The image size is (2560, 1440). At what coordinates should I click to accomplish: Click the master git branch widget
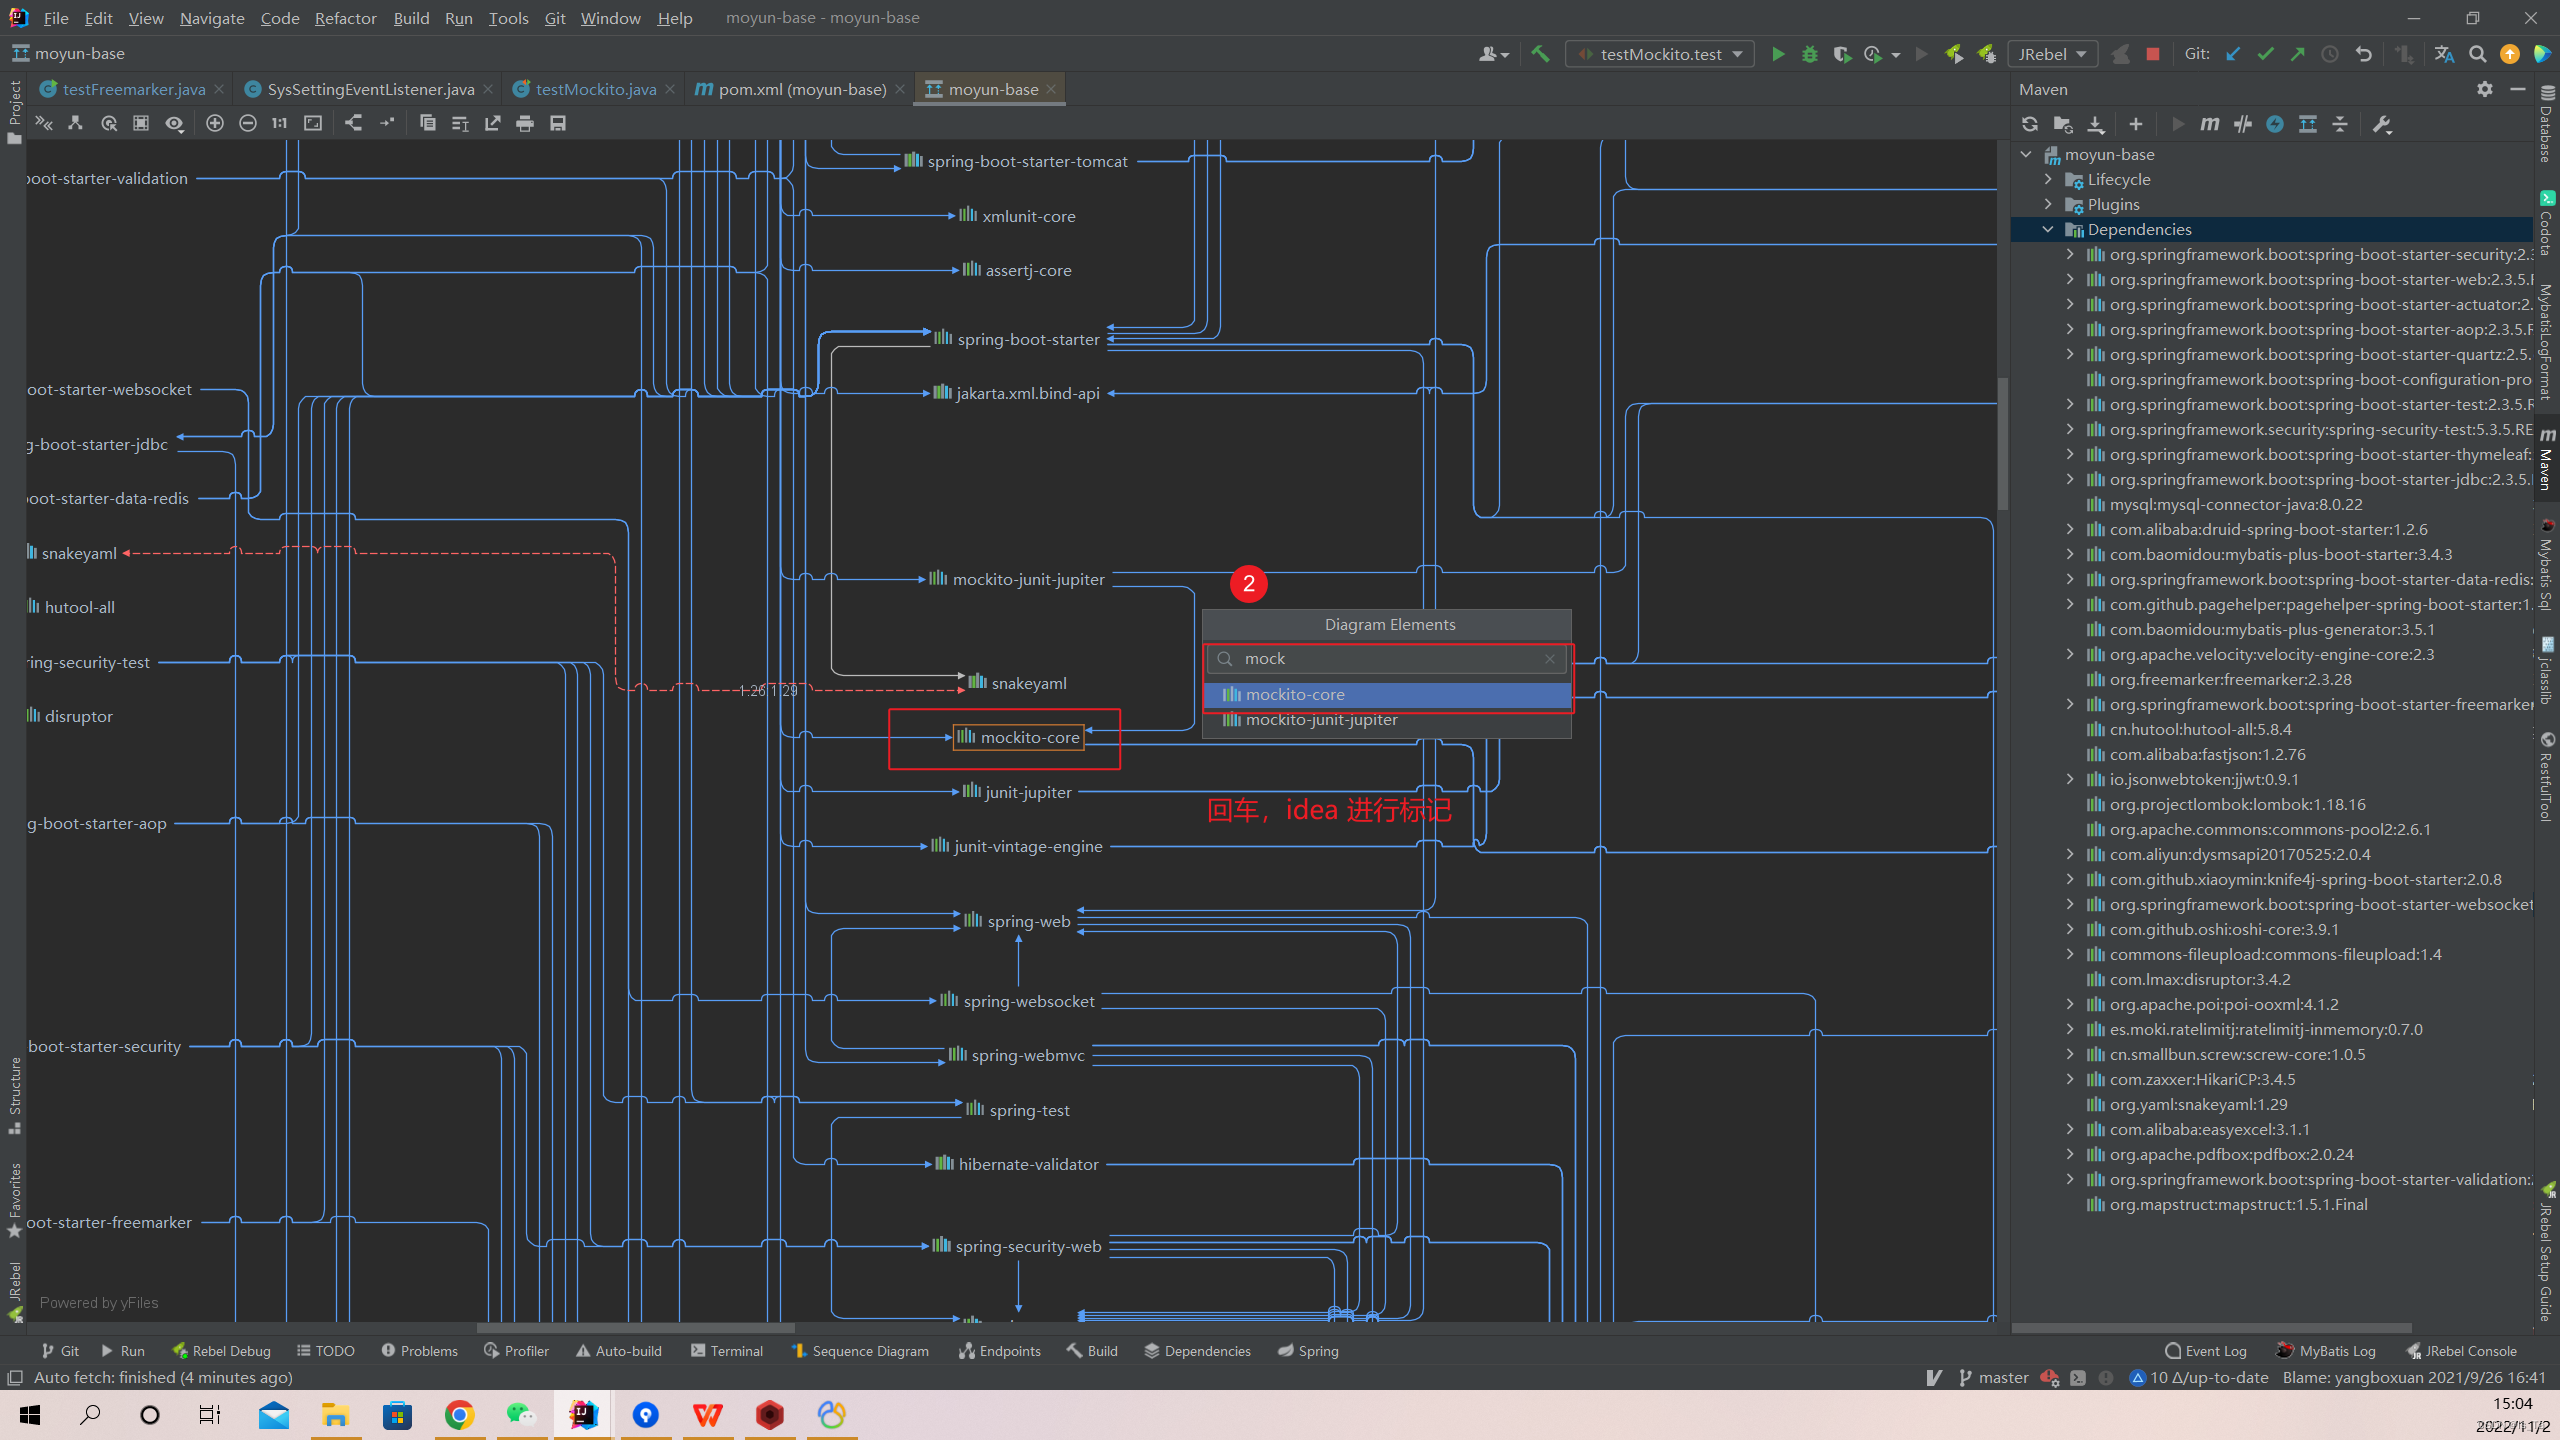coord(1993,1378)
